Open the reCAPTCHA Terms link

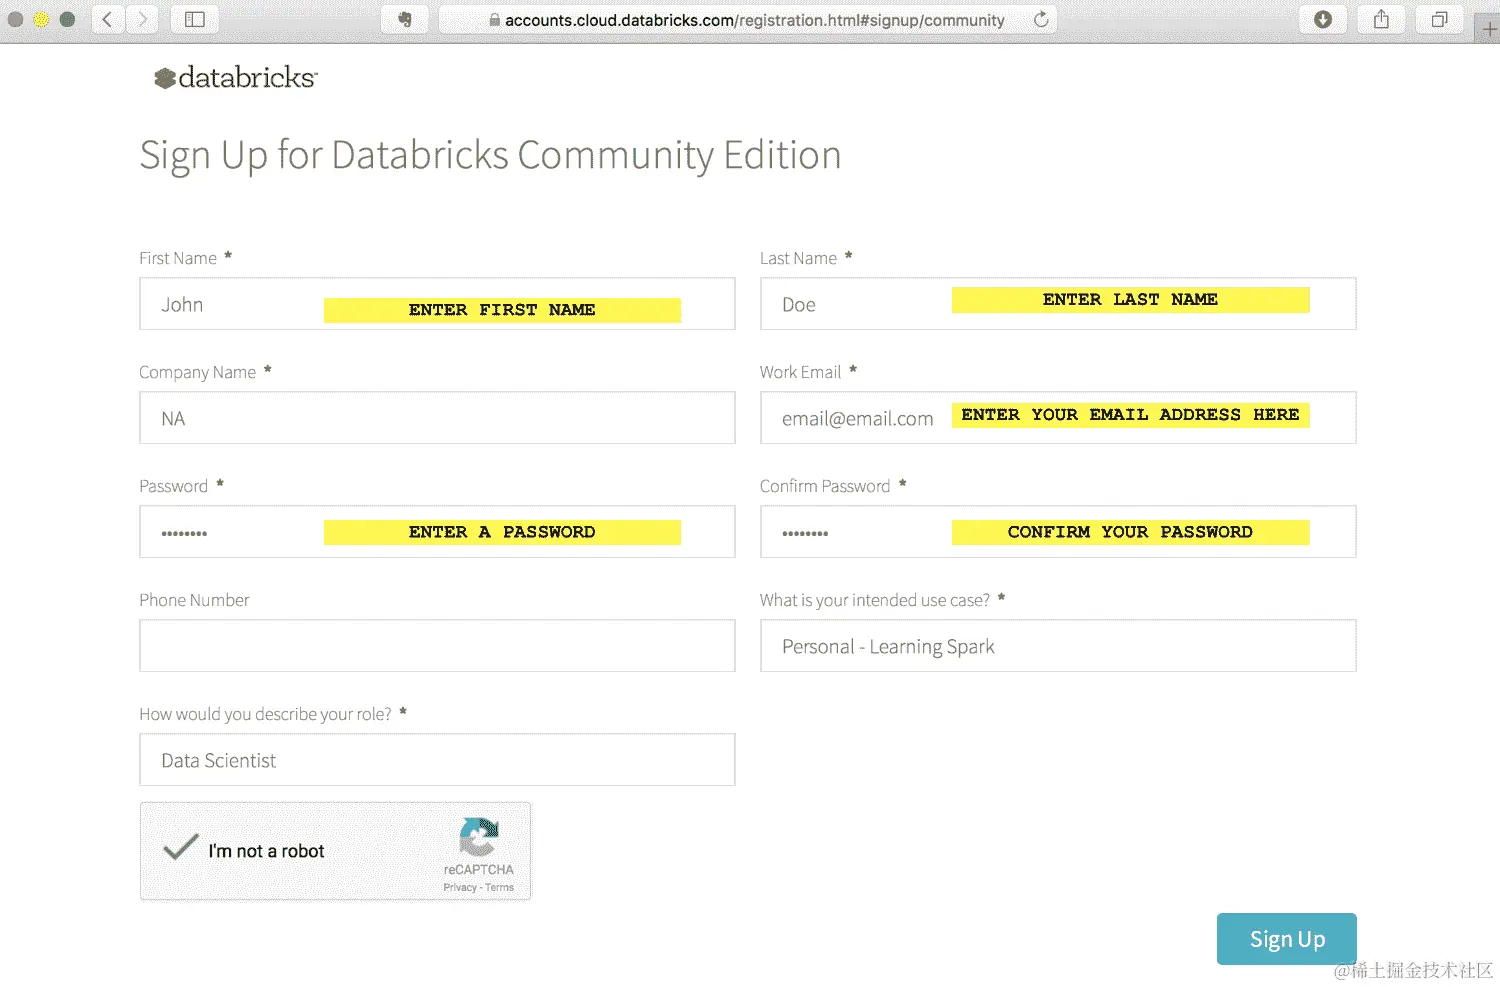[499, 888]
